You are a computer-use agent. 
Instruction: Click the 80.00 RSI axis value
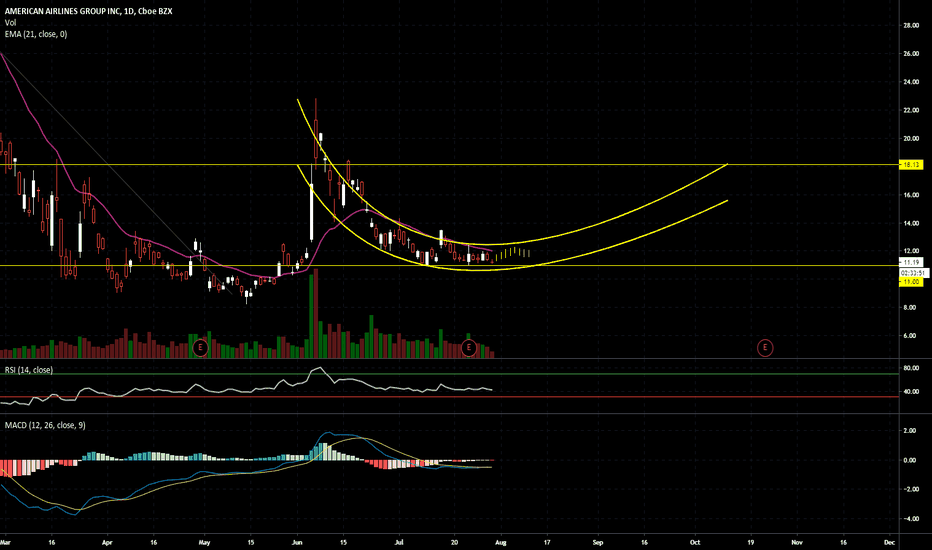tap(911, 368)
